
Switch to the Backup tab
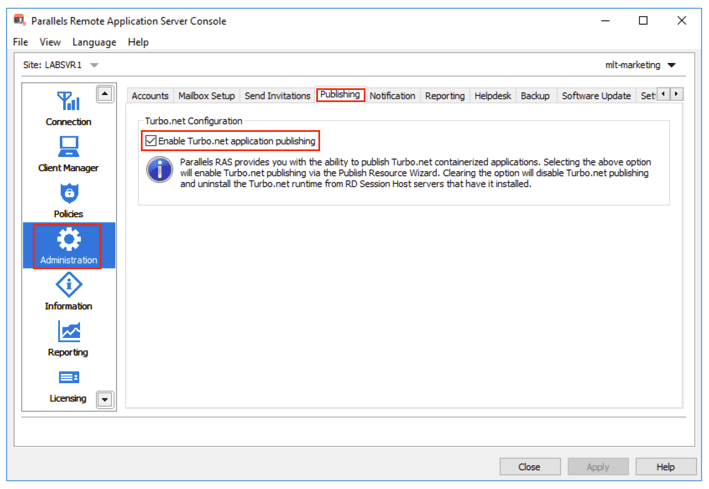[535, 96]
